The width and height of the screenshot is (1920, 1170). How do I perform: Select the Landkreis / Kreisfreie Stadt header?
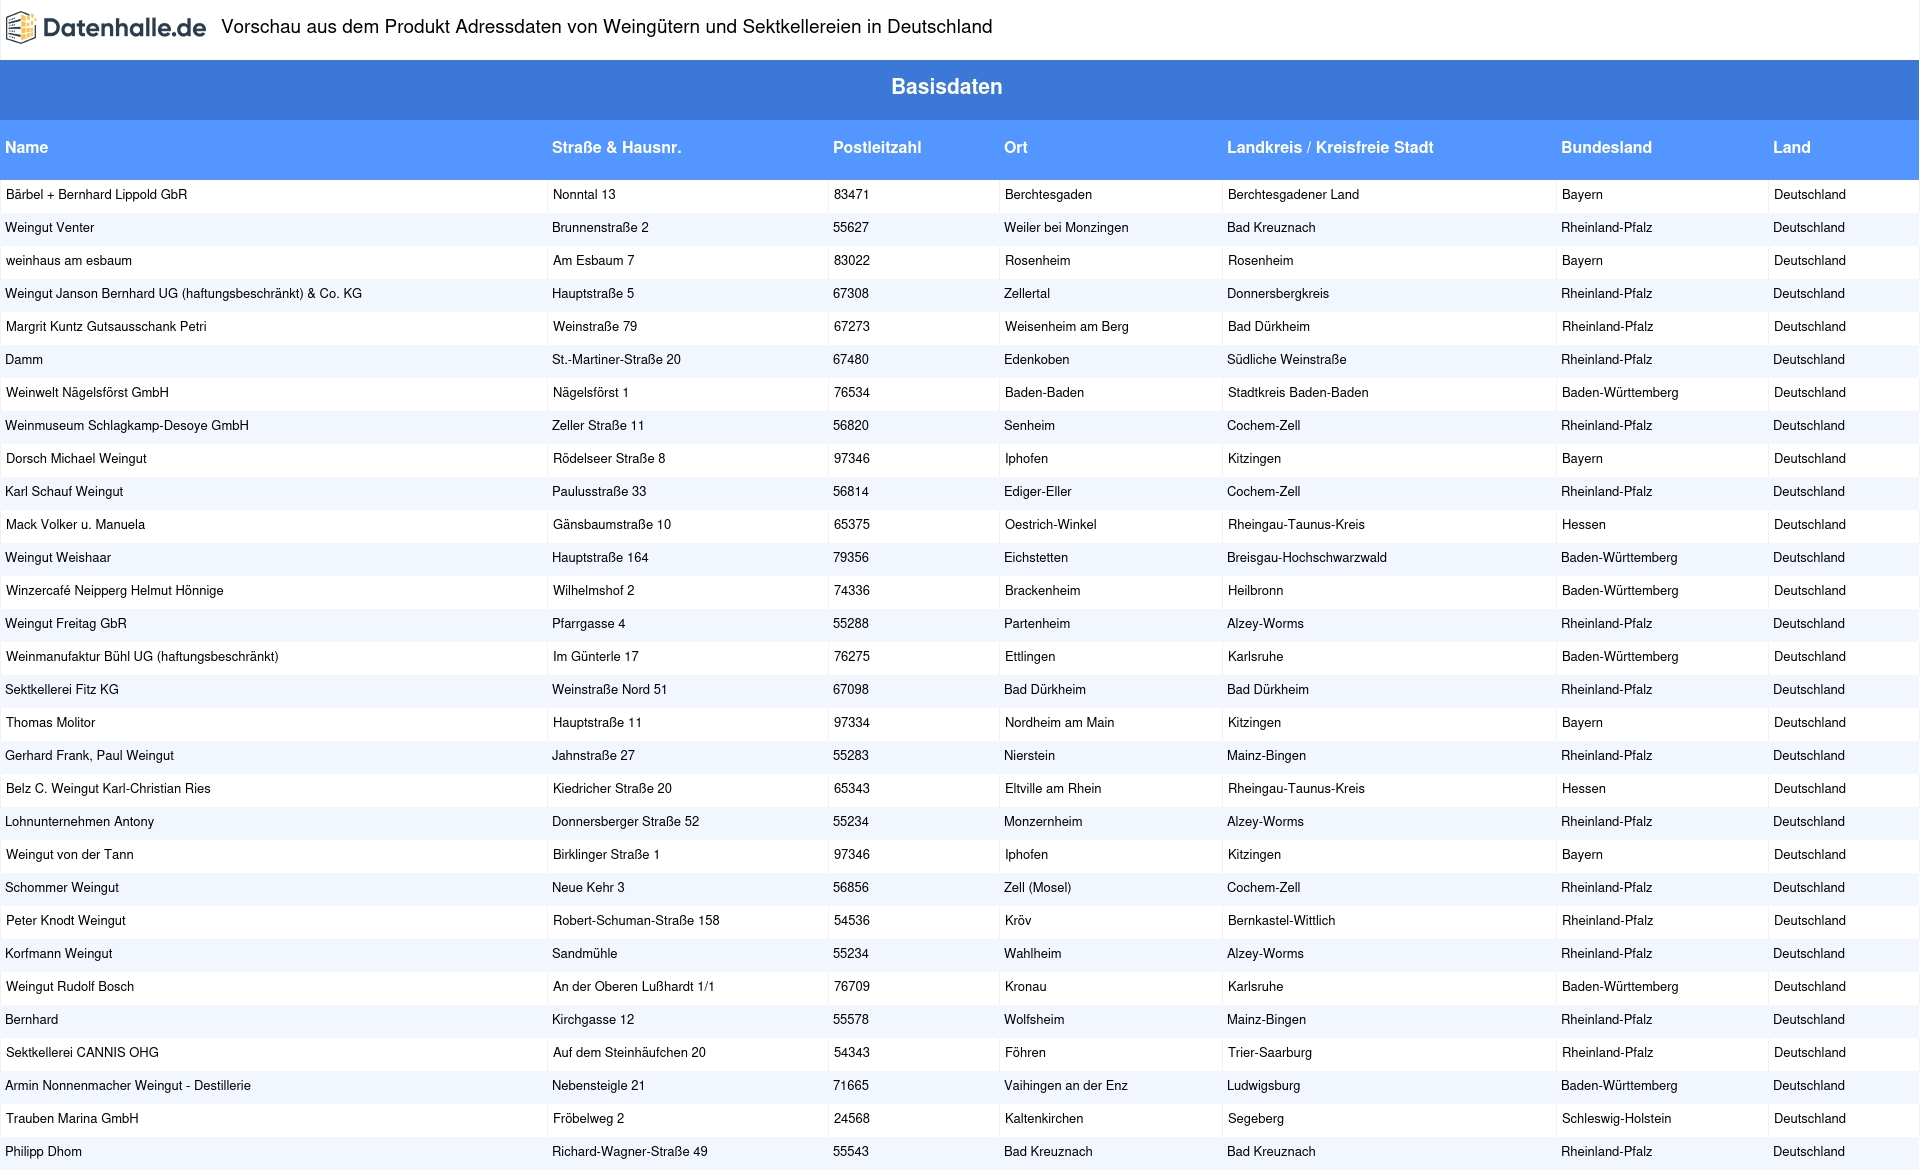click(x=1330, y=147)
